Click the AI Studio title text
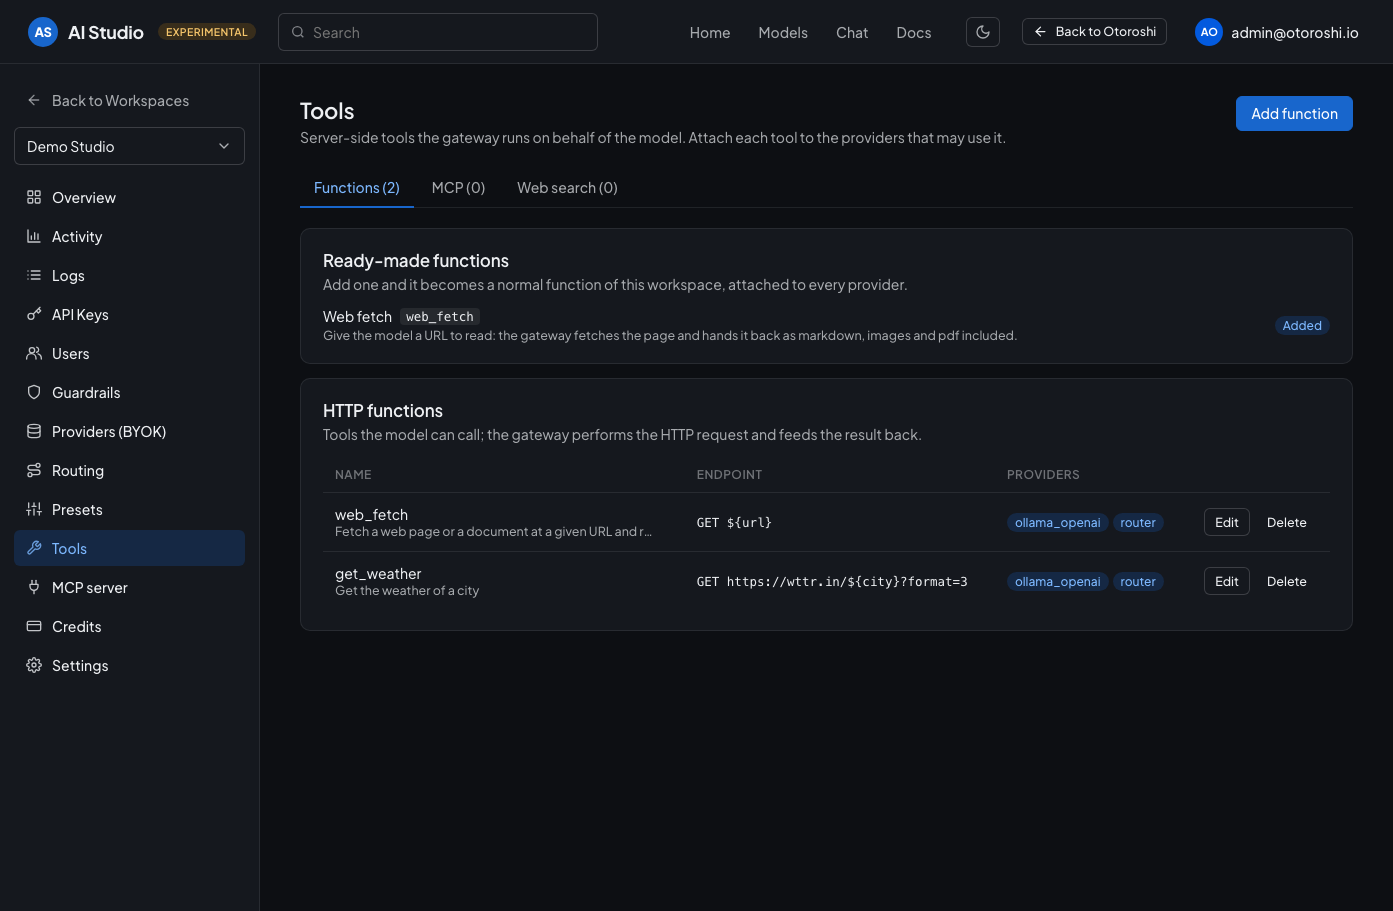 [x=106, y=32]
